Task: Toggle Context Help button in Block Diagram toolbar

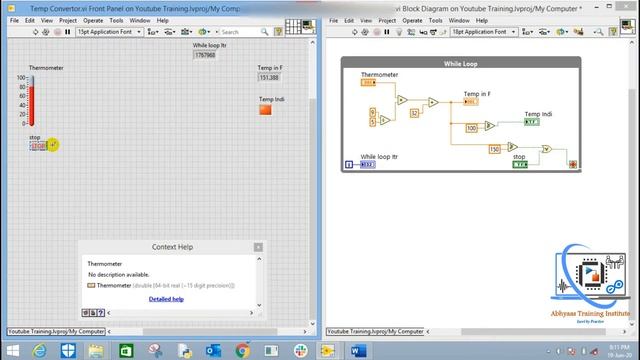Action: [x=613, y=32]
